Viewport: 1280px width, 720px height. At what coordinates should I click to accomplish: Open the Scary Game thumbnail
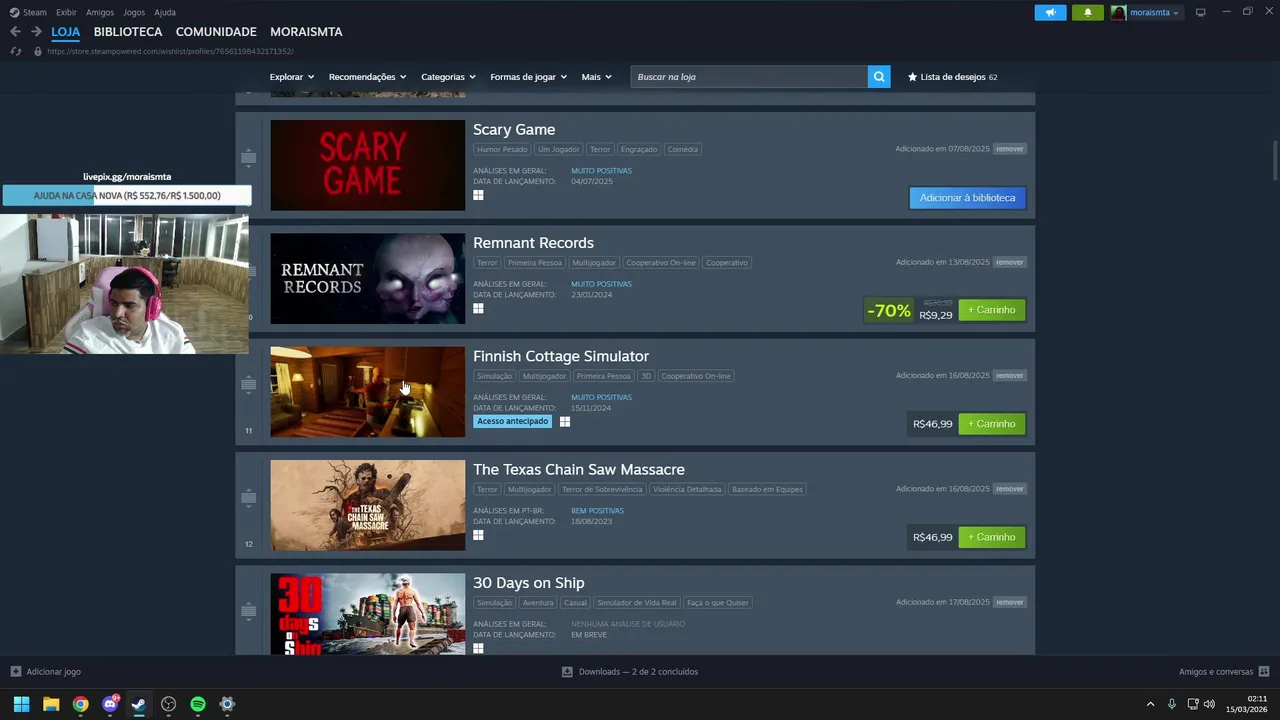click(x=367, y=165)
